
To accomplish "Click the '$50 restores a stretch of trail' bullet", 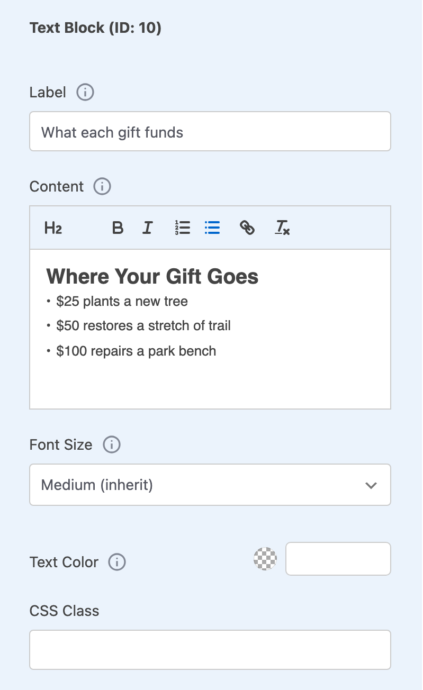I will coord(143,326).
